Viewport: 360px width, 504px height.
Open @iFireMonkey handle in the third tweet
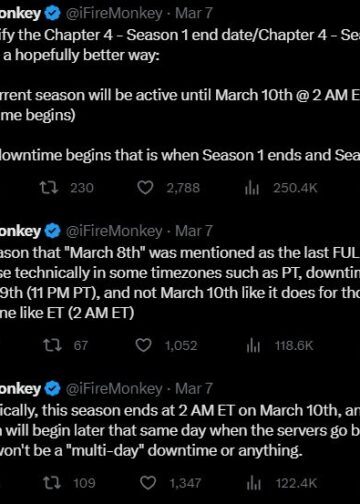[114, 389]
